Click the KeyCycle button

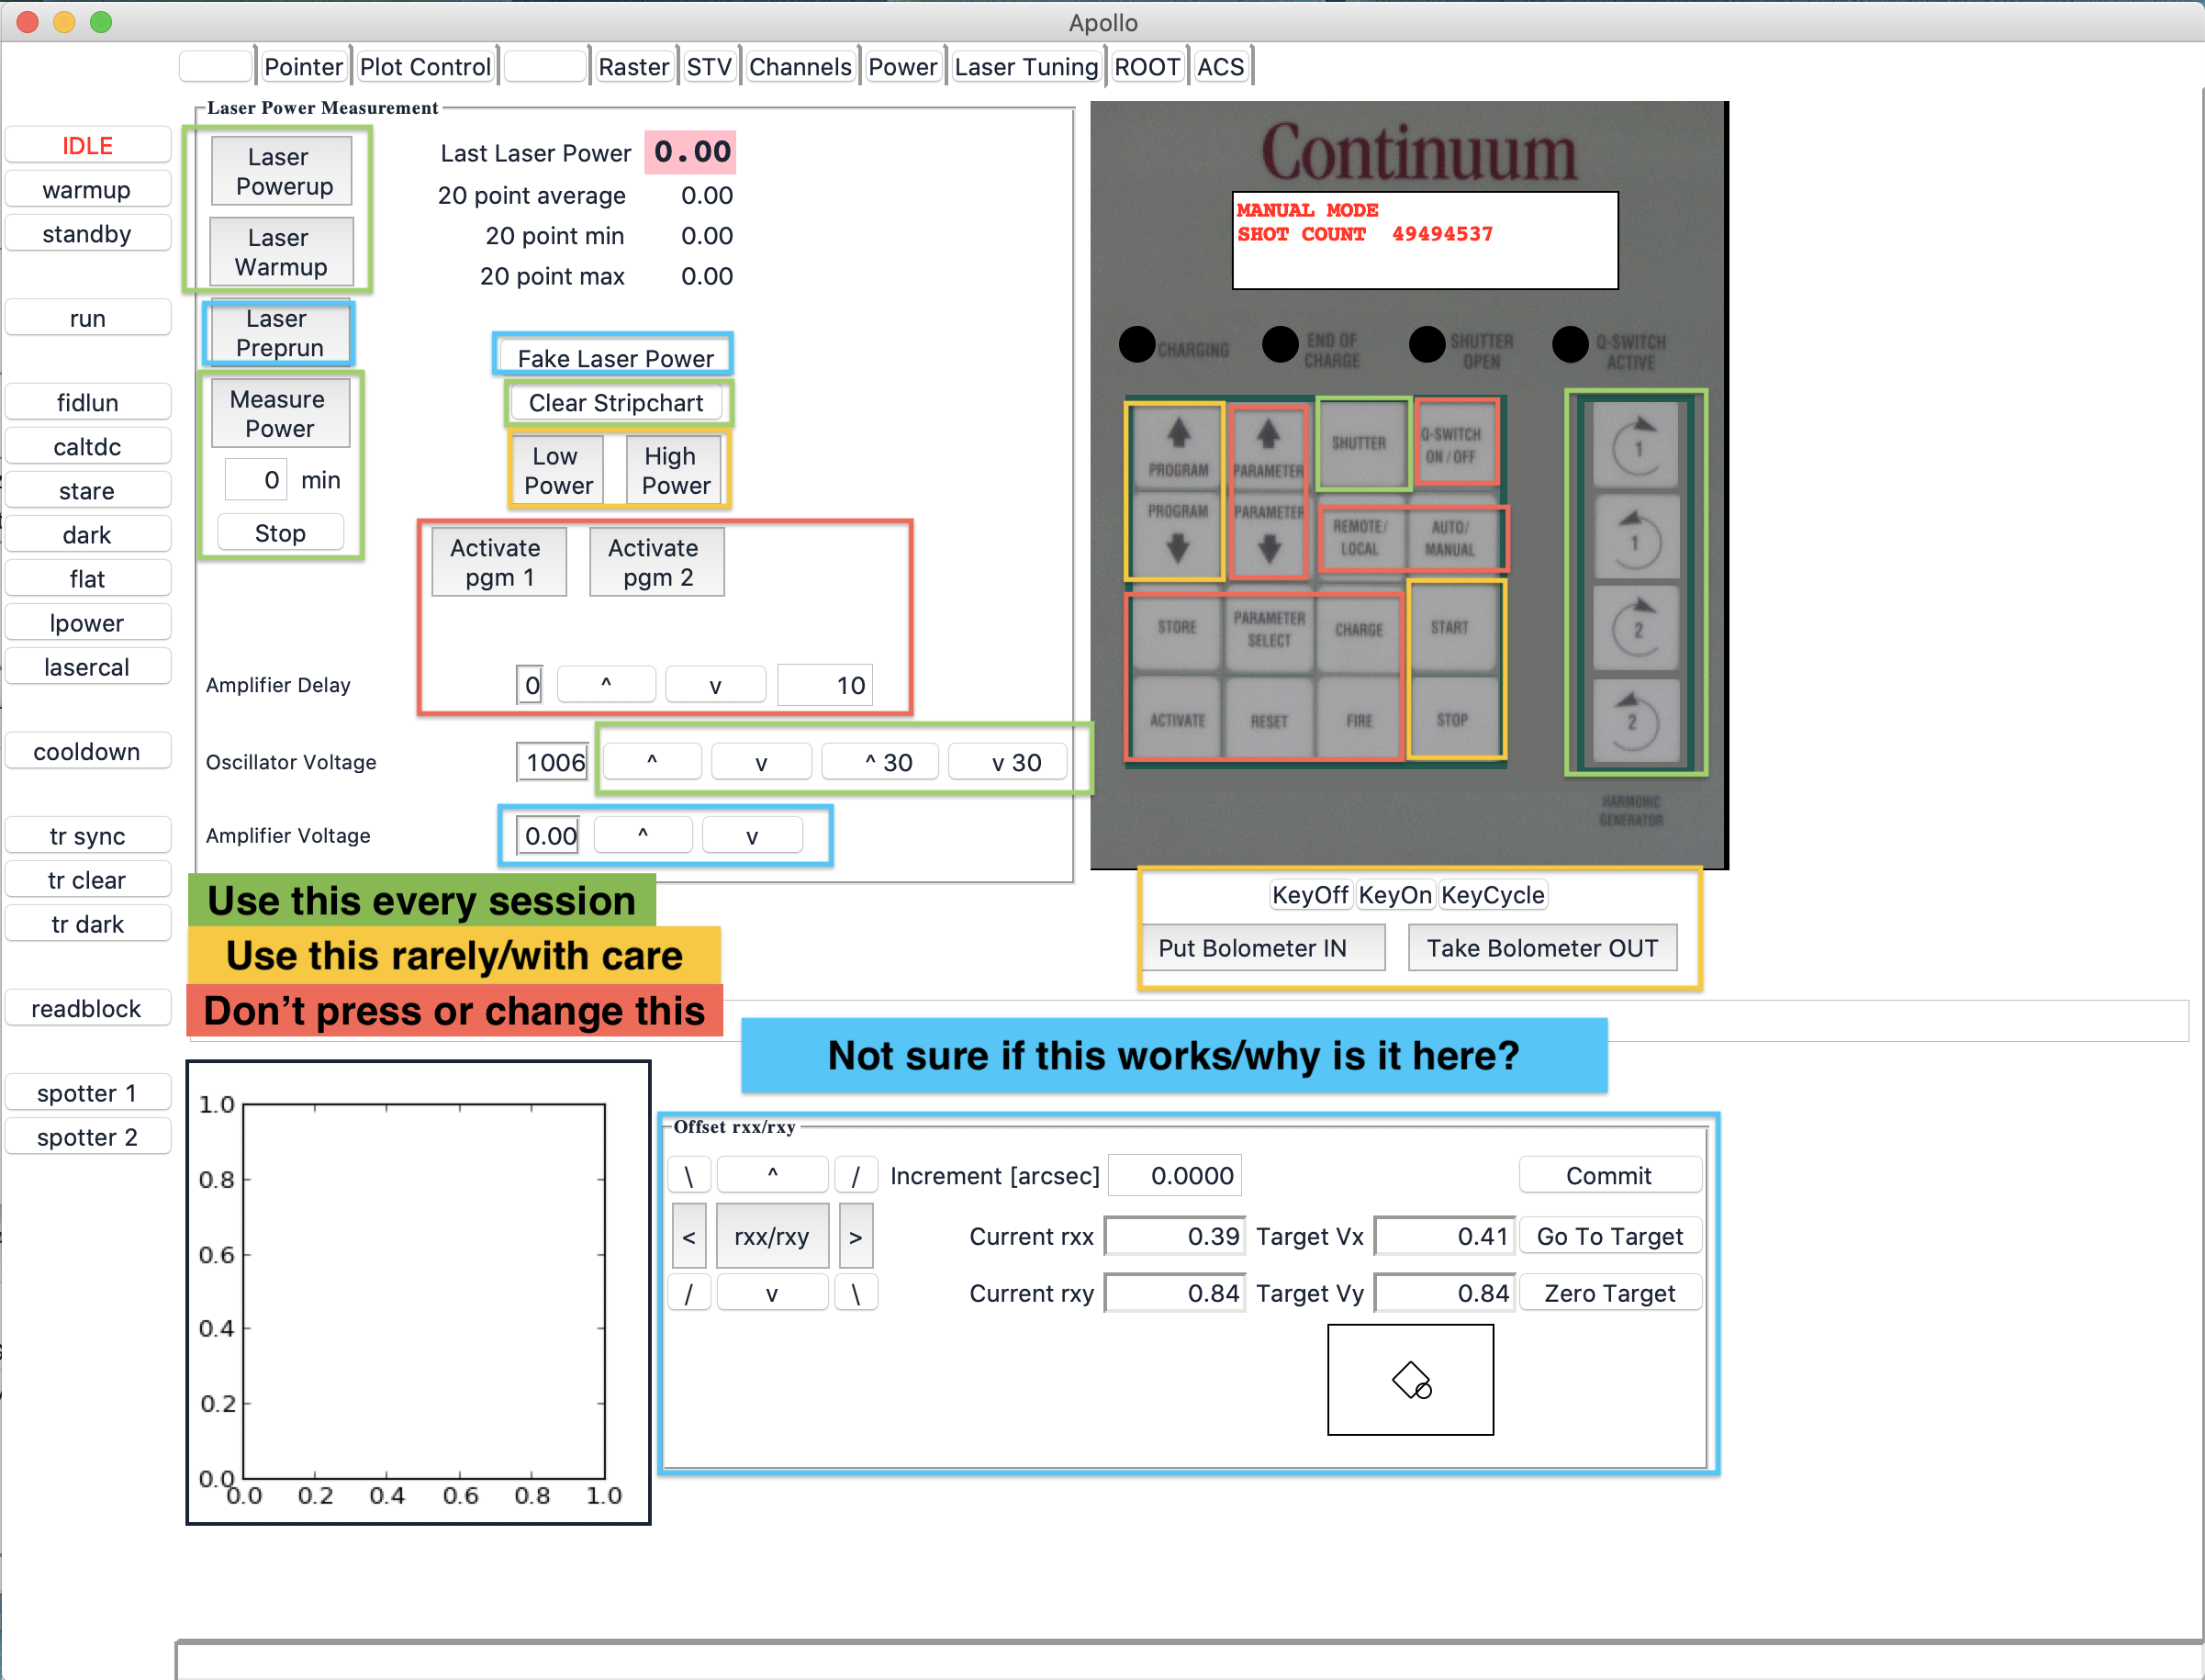click(1493, 894)
